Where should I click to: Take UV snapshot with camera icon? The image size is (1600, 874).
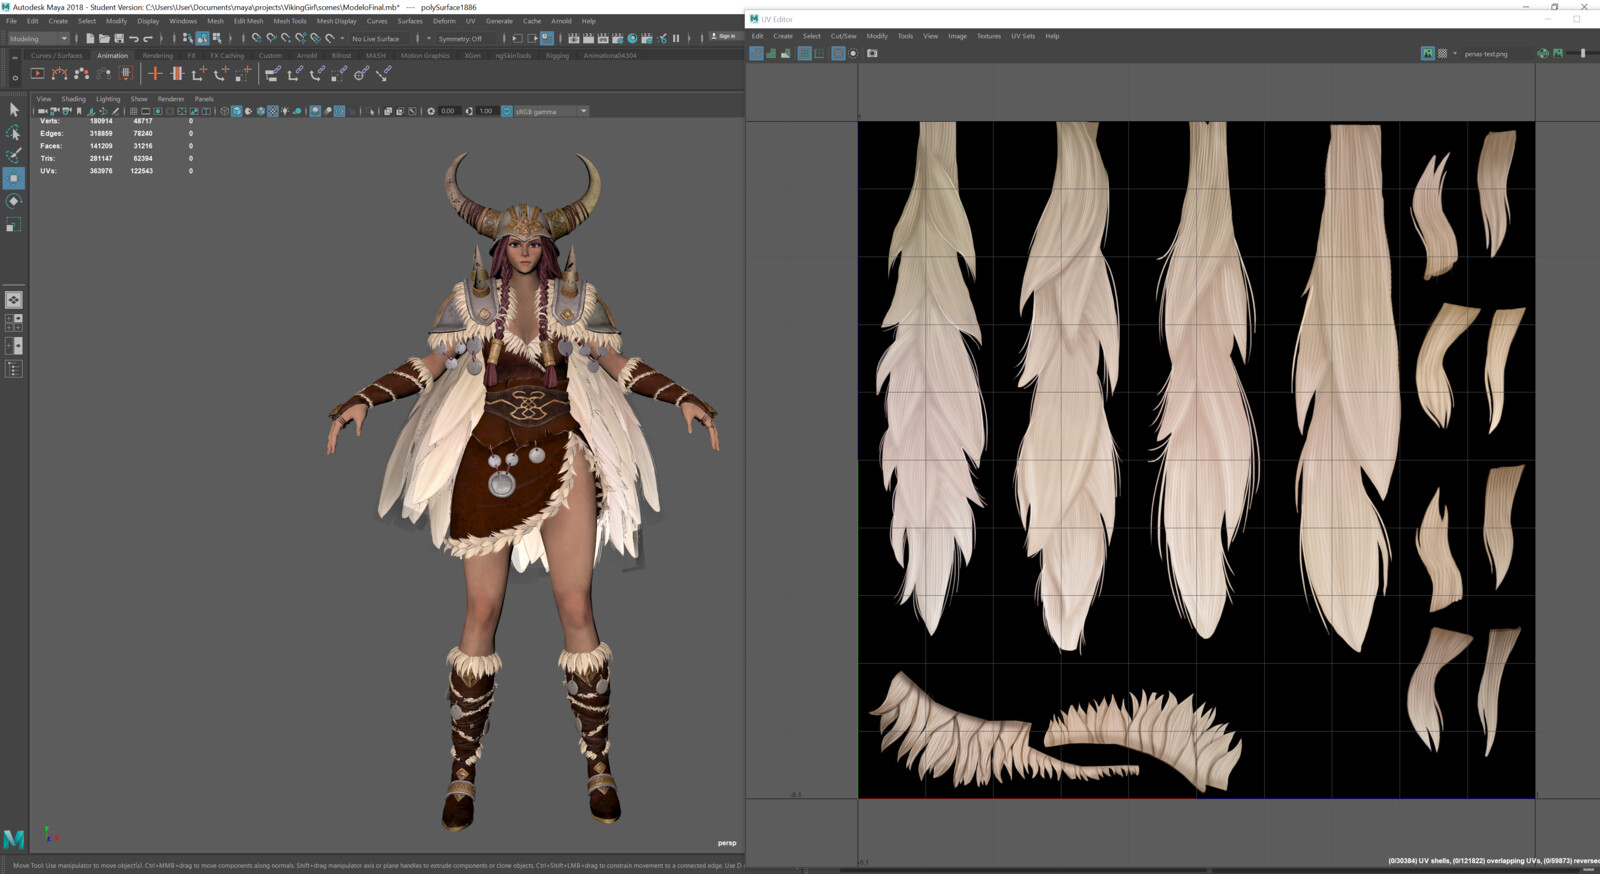point(872,53)
